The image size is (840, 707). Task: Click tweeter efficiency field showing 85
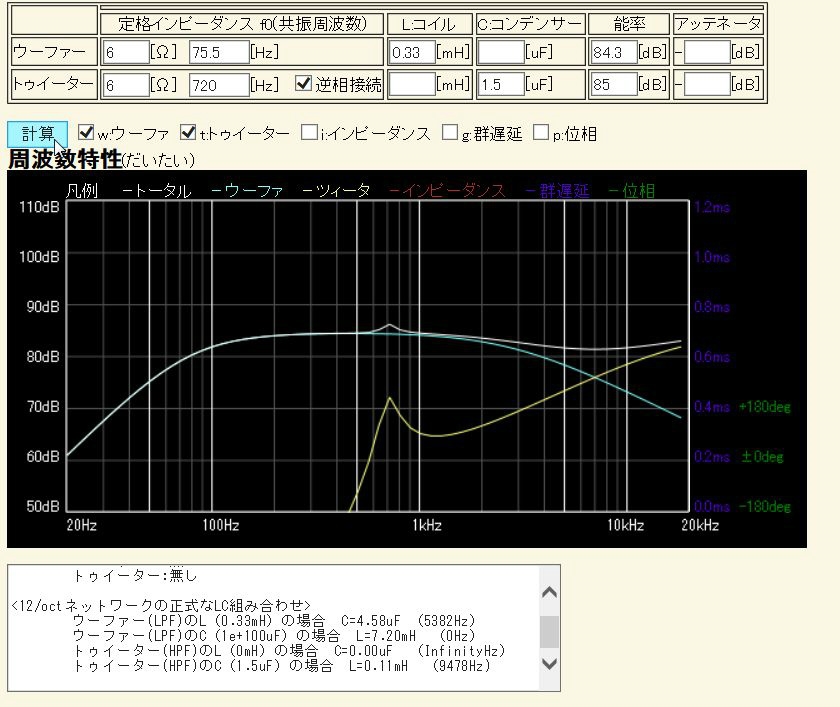point(614,85)
